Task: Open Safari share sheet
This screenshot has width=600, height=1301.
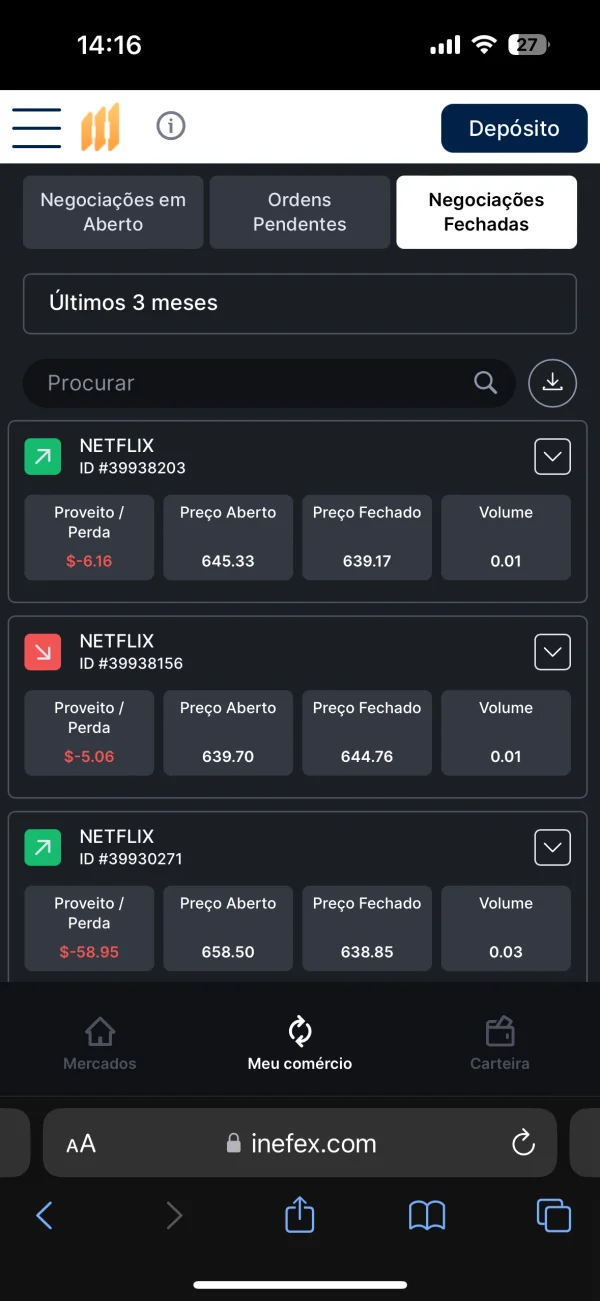Action: click(x=300, y=1215)
